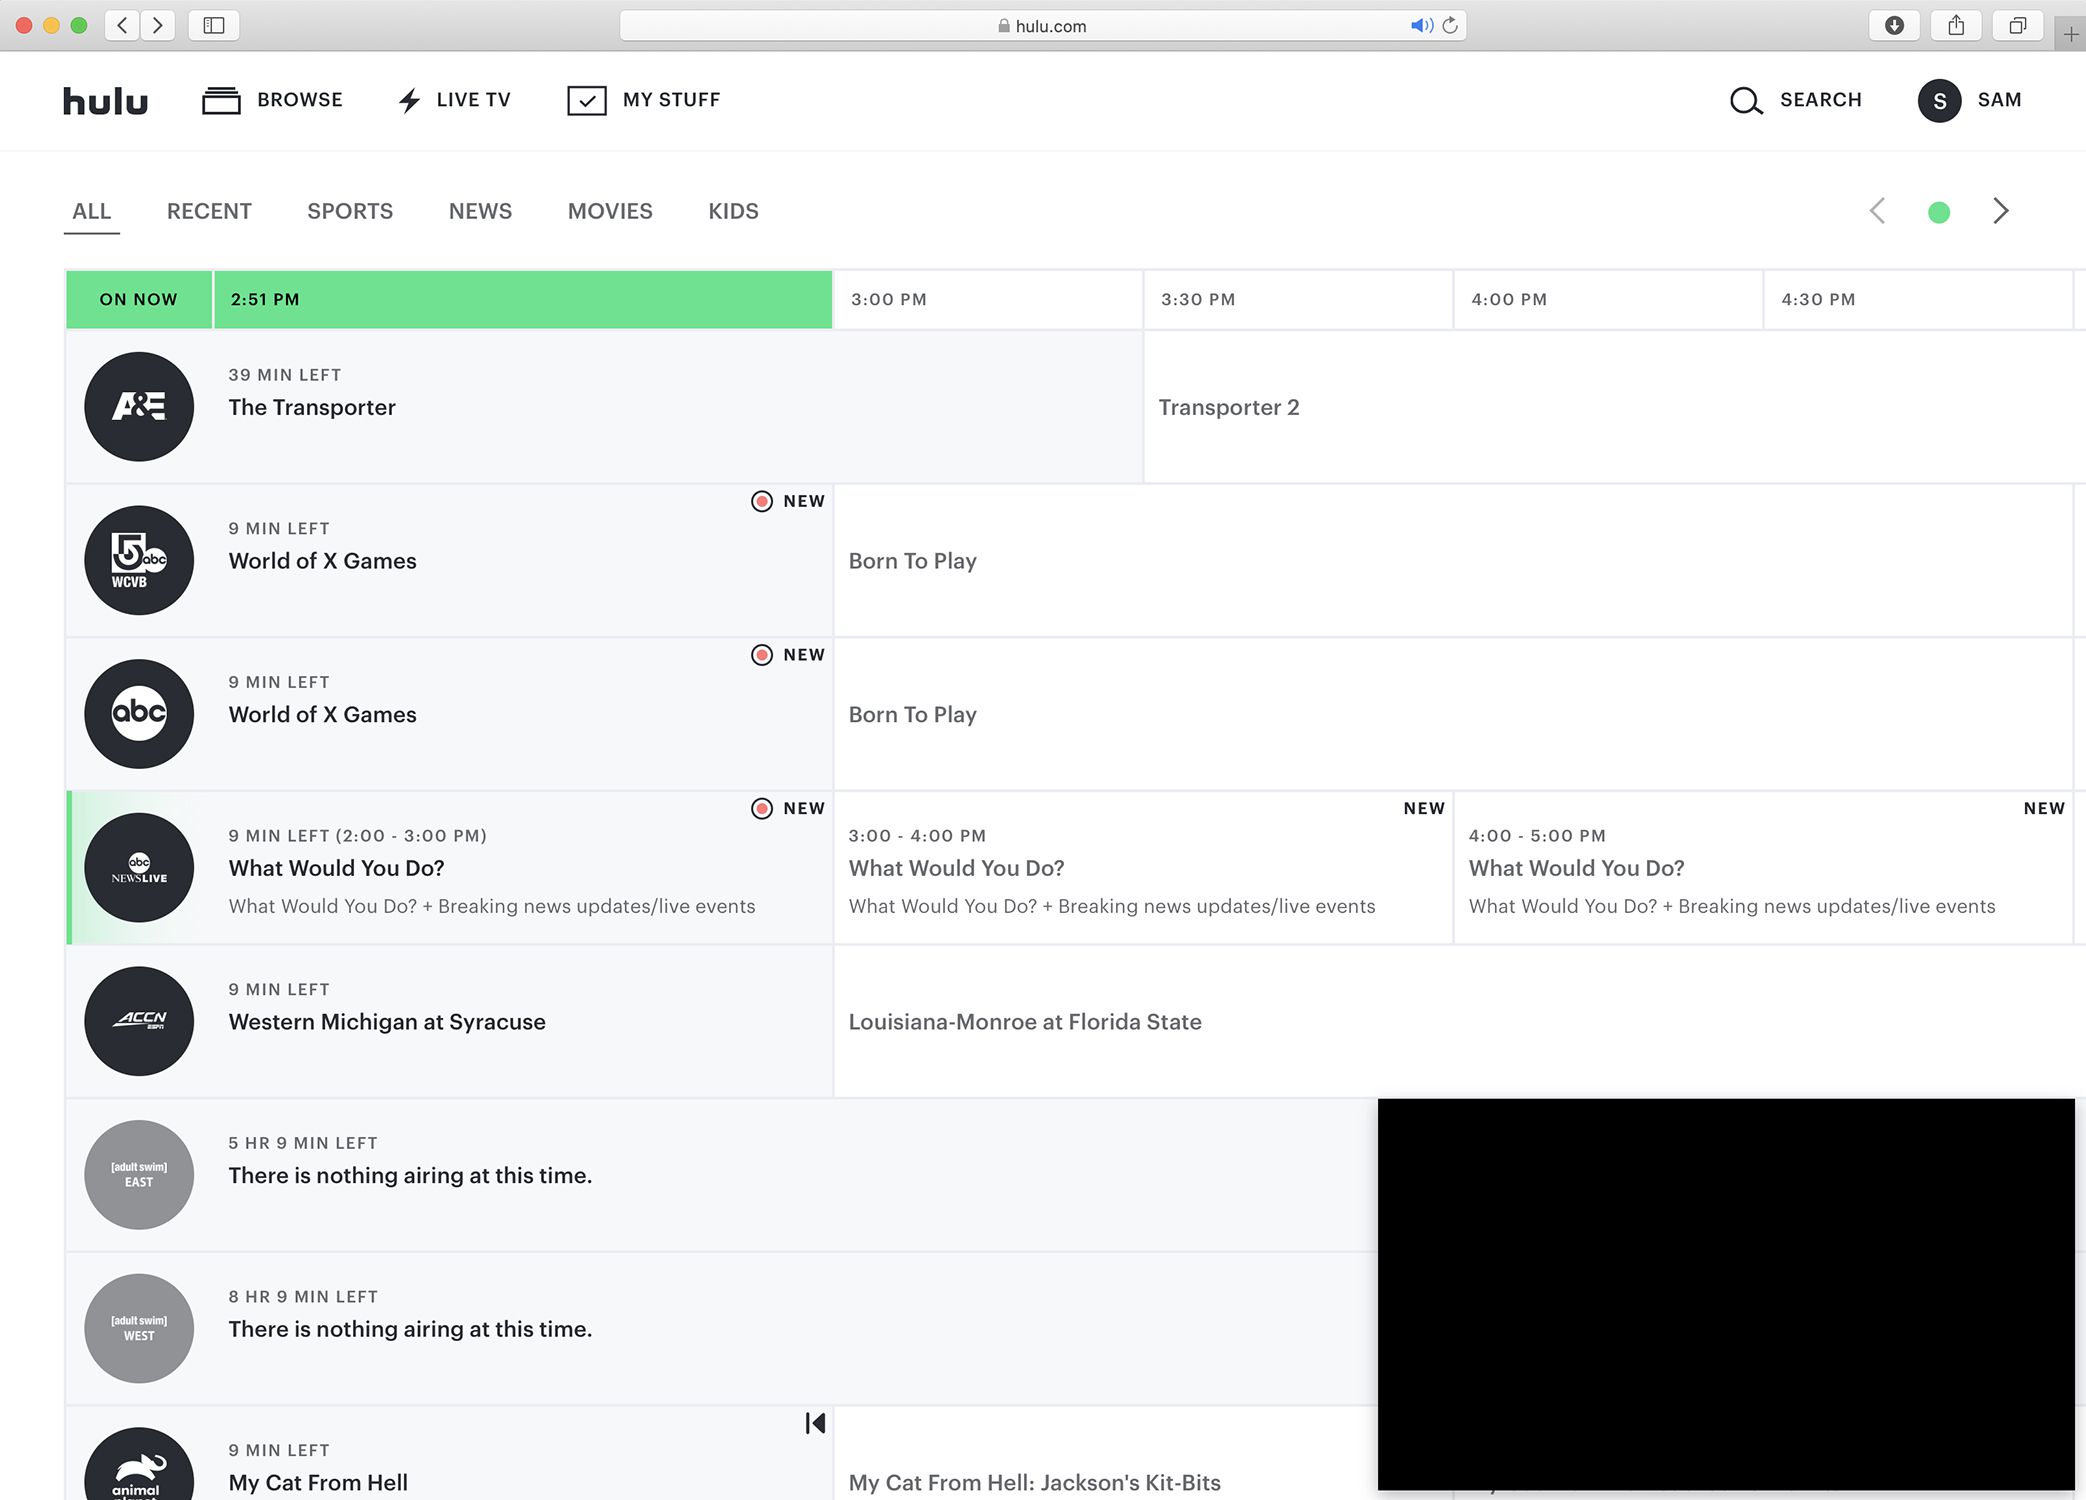
Task: Click the 4:00 PM time header
Action: point(1608,299)
